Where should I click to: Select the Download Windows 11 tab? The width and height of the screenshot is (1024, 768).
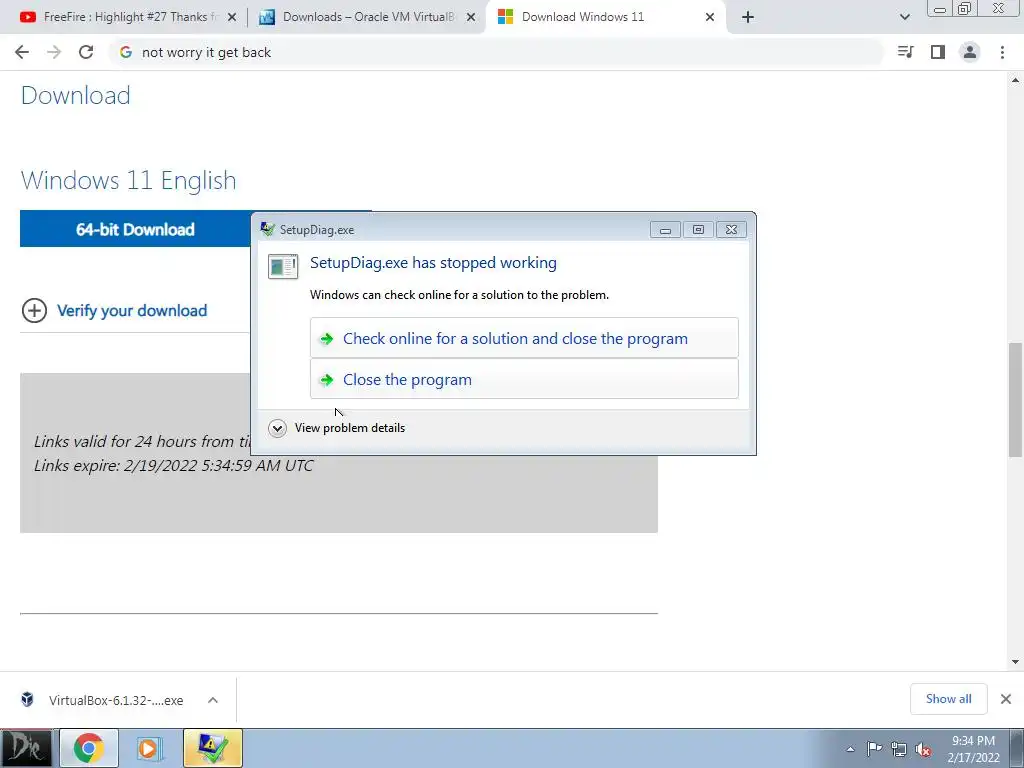pyautogui.click(x=606, y=17)
